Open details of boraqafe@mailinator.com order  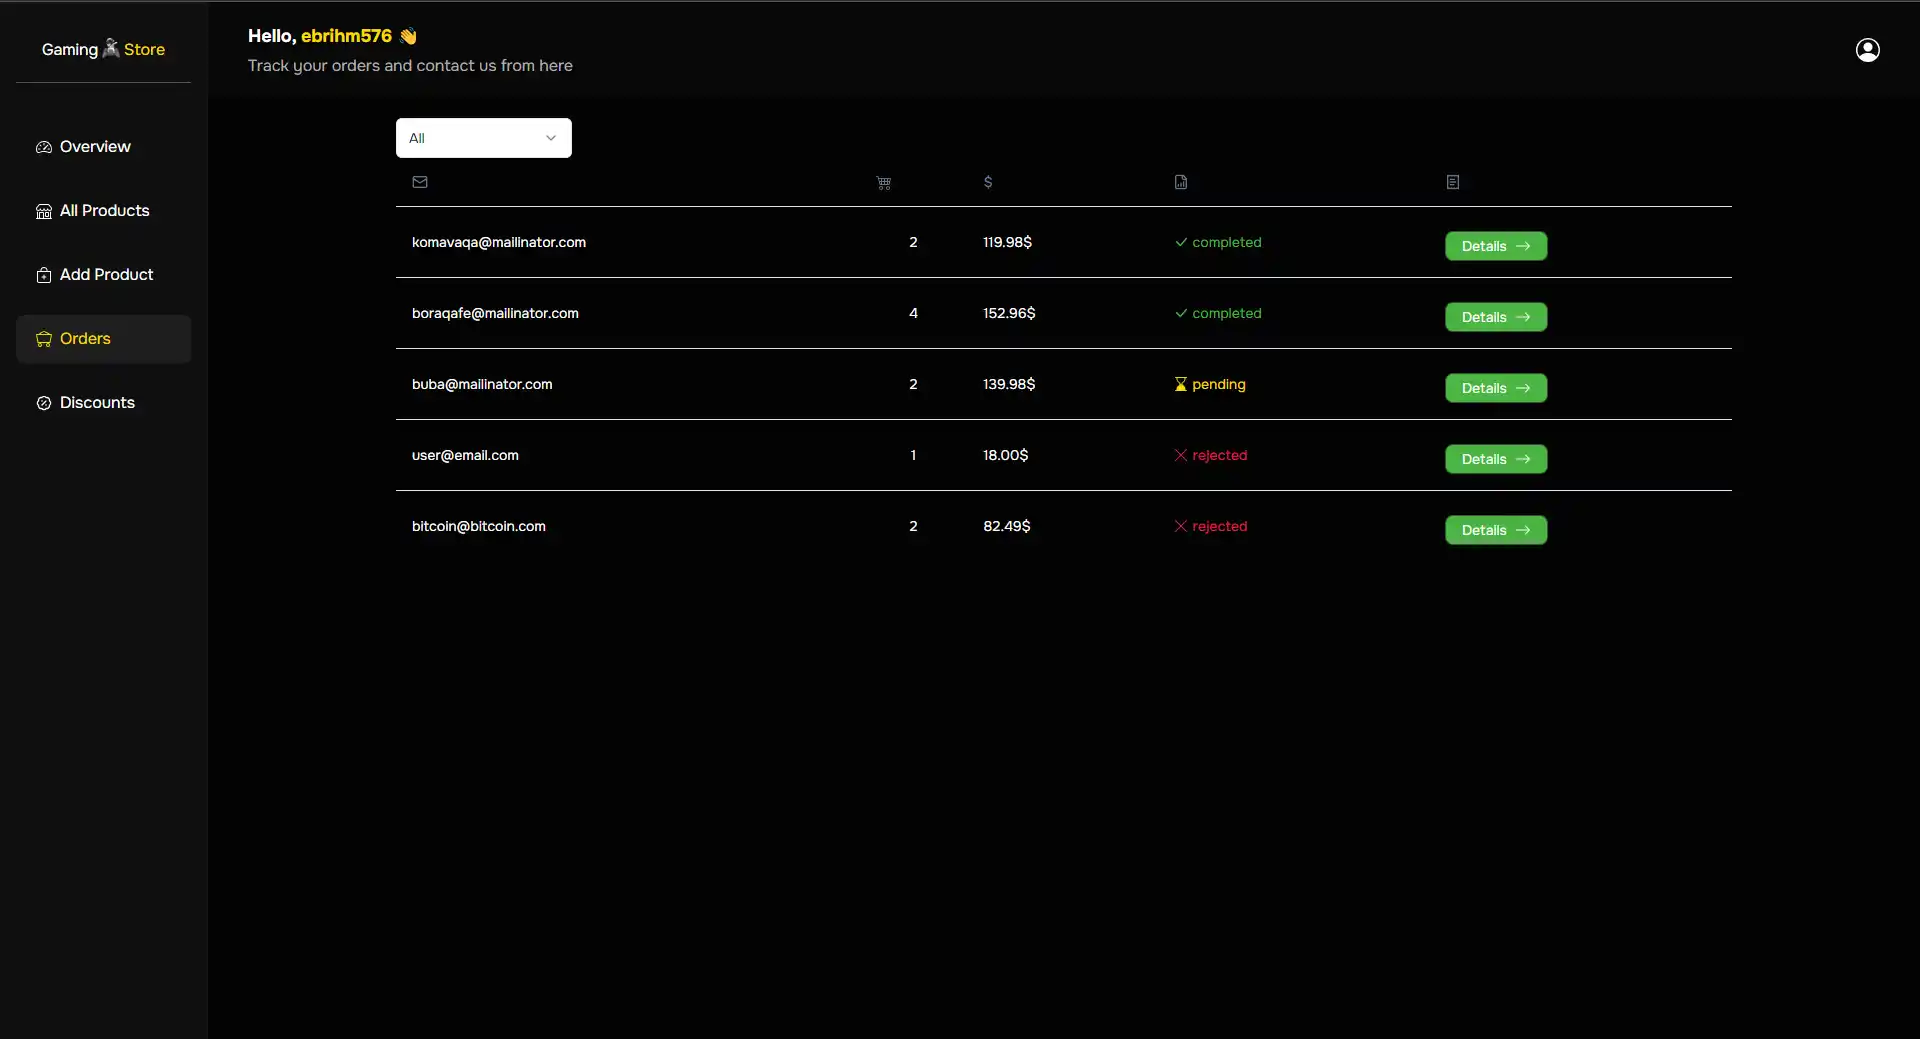click(1495, 317)
